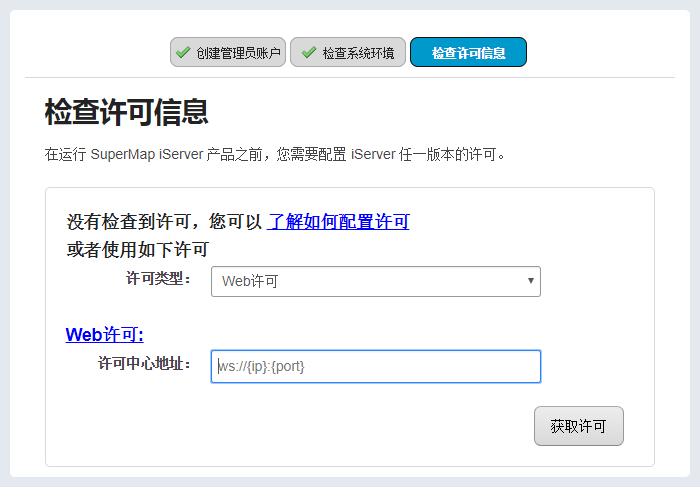Click the green checkmark beside 创建管理员账户

tap(182, 52)
